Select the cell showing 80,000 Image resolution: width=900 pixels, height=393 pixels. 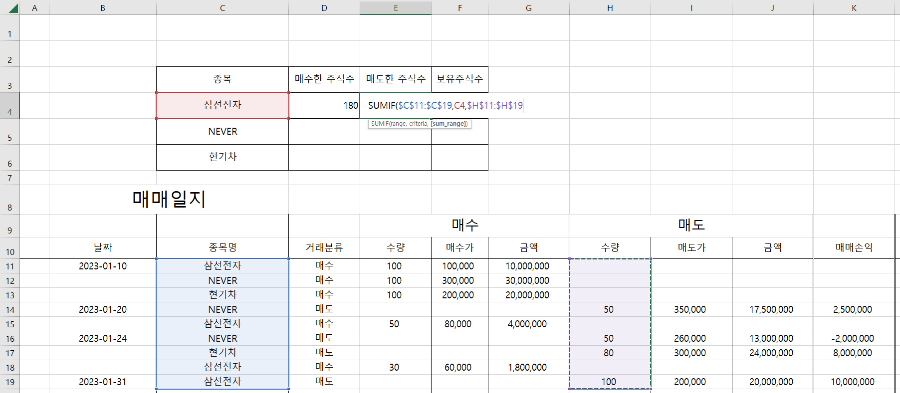[460, 324]
